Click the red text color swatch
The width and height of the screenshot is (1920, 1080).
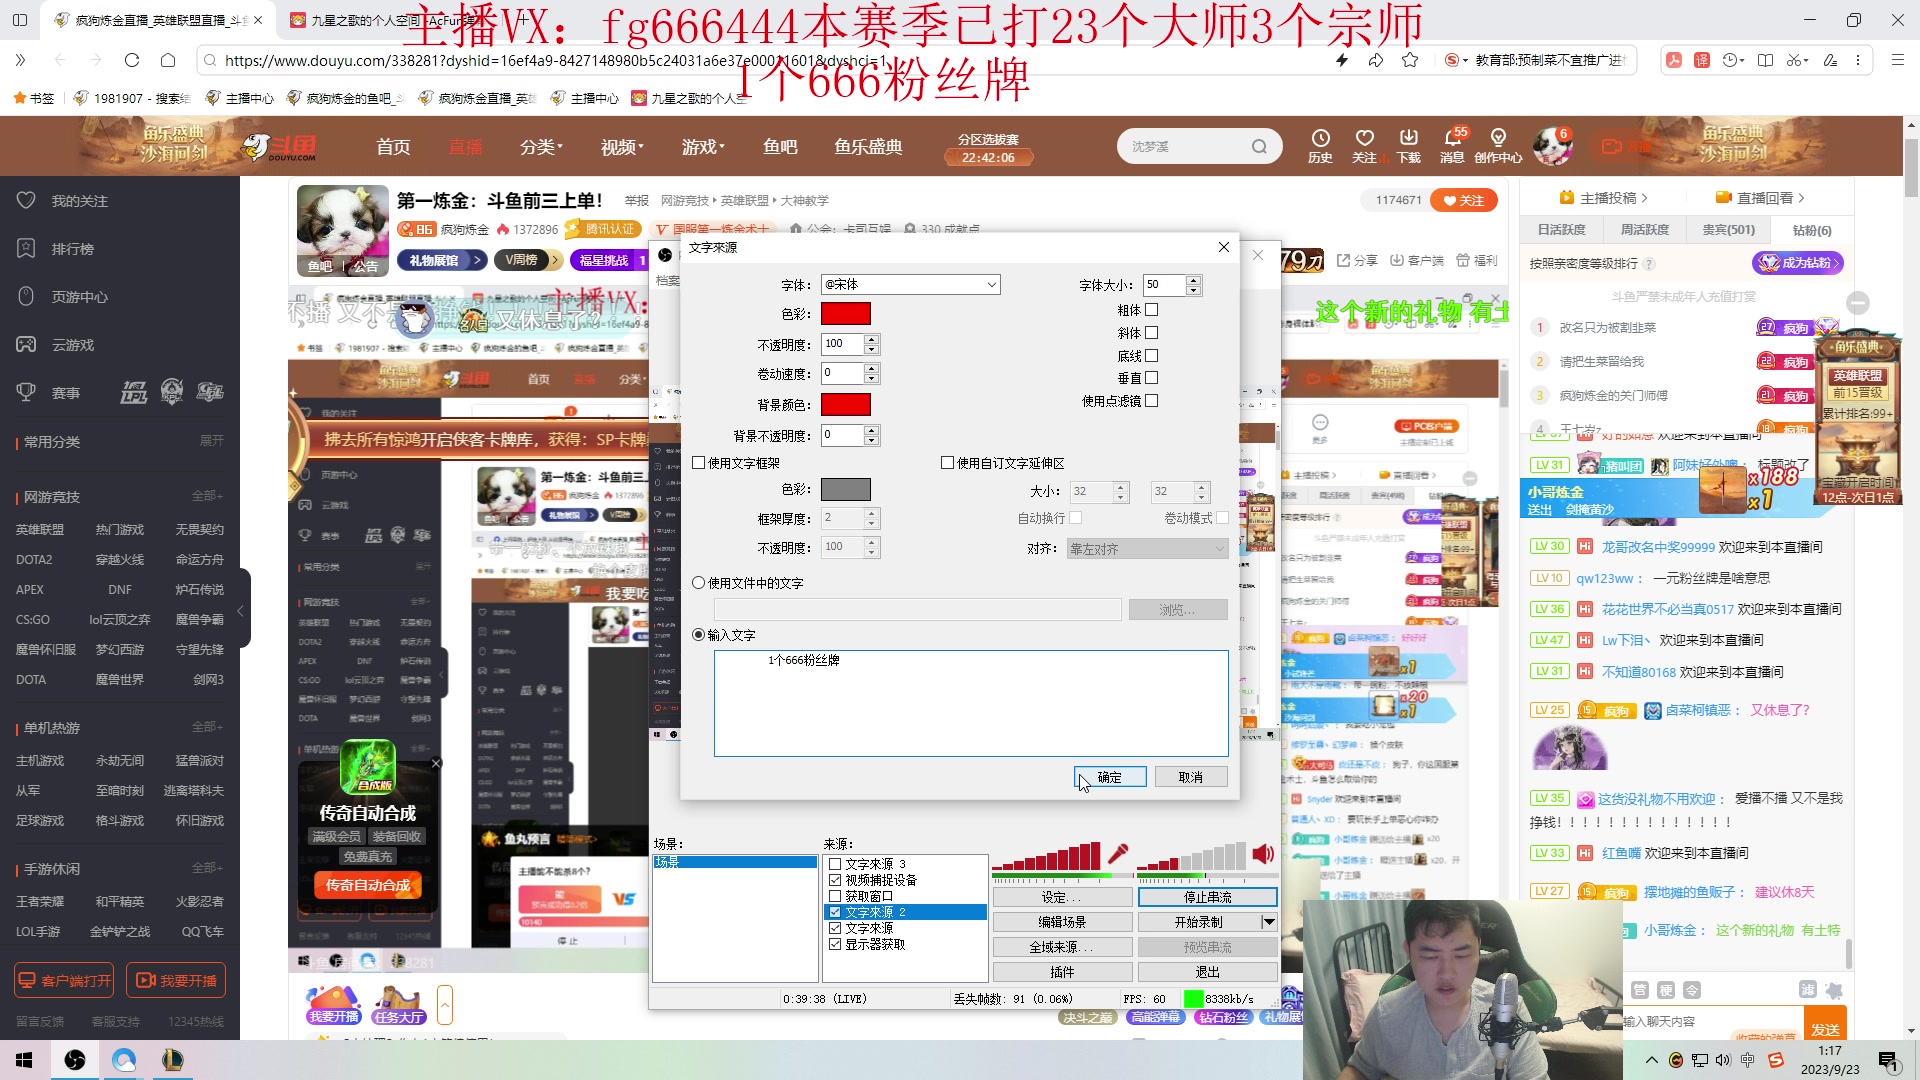(x=845, y=314)
